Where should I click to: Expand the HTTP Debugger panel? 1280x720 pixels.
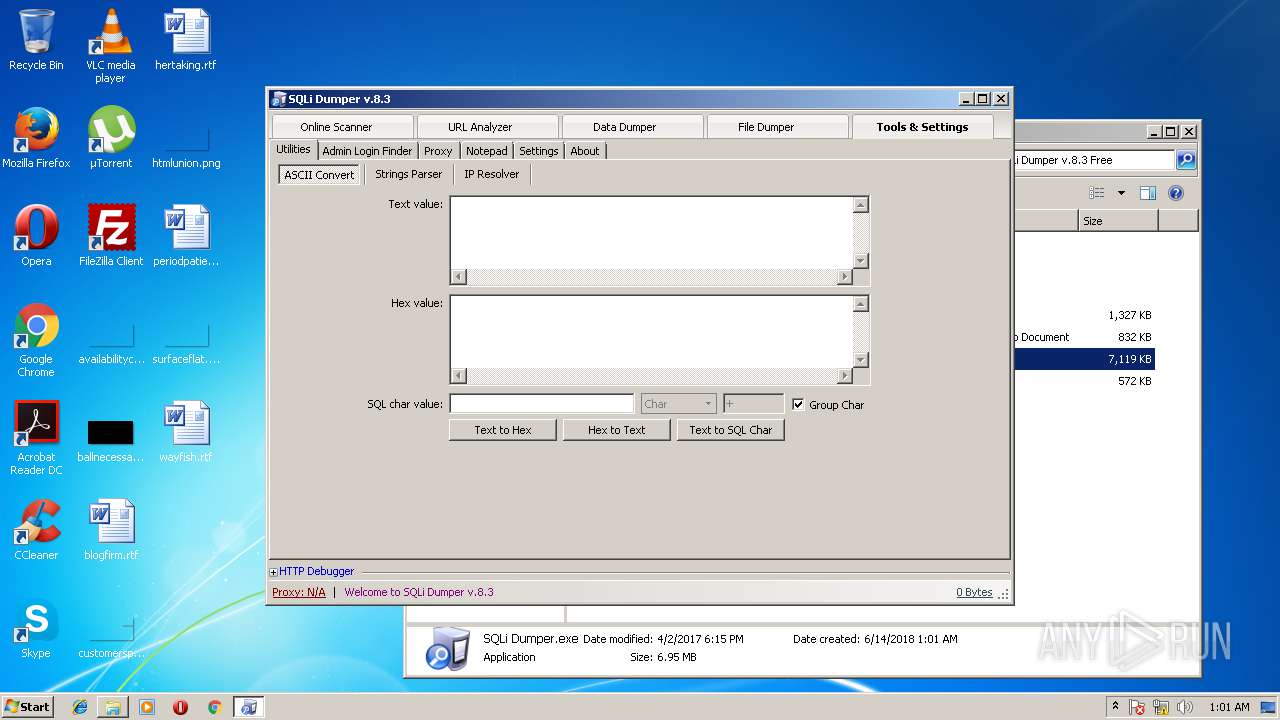pos(274,572)
